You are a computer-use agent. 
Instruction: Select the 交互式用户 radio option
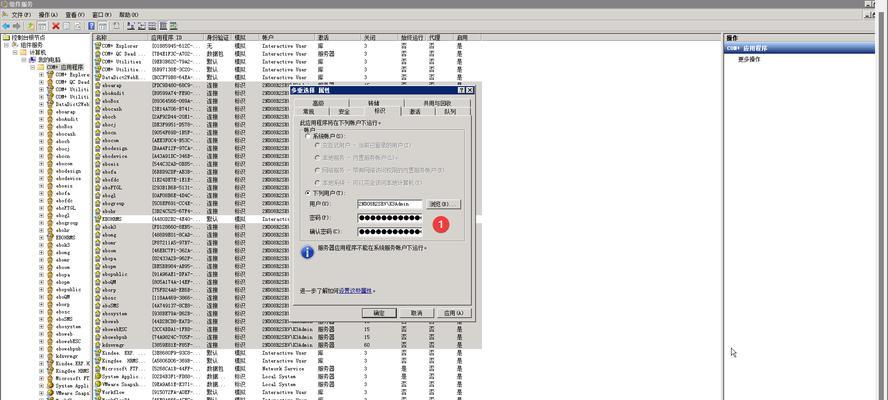click(x=318, y=146)
